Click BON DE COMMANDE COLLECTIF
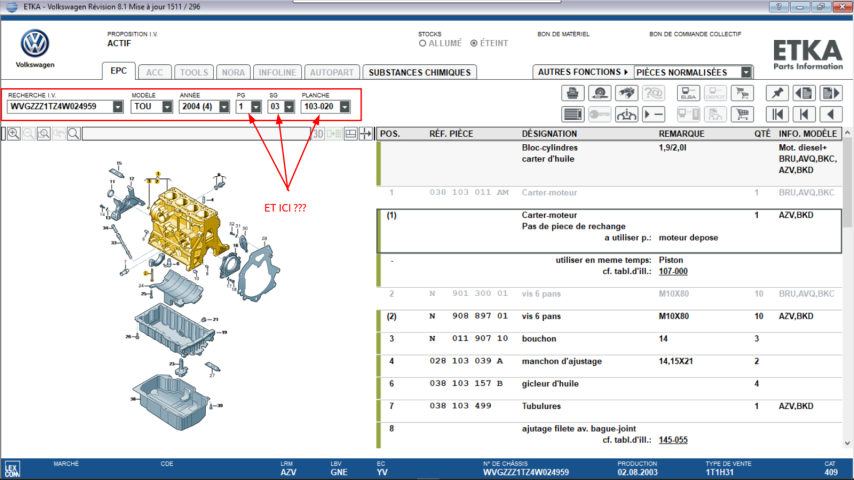Viewport: 854px width, 480px height. [x=695, y=34]
